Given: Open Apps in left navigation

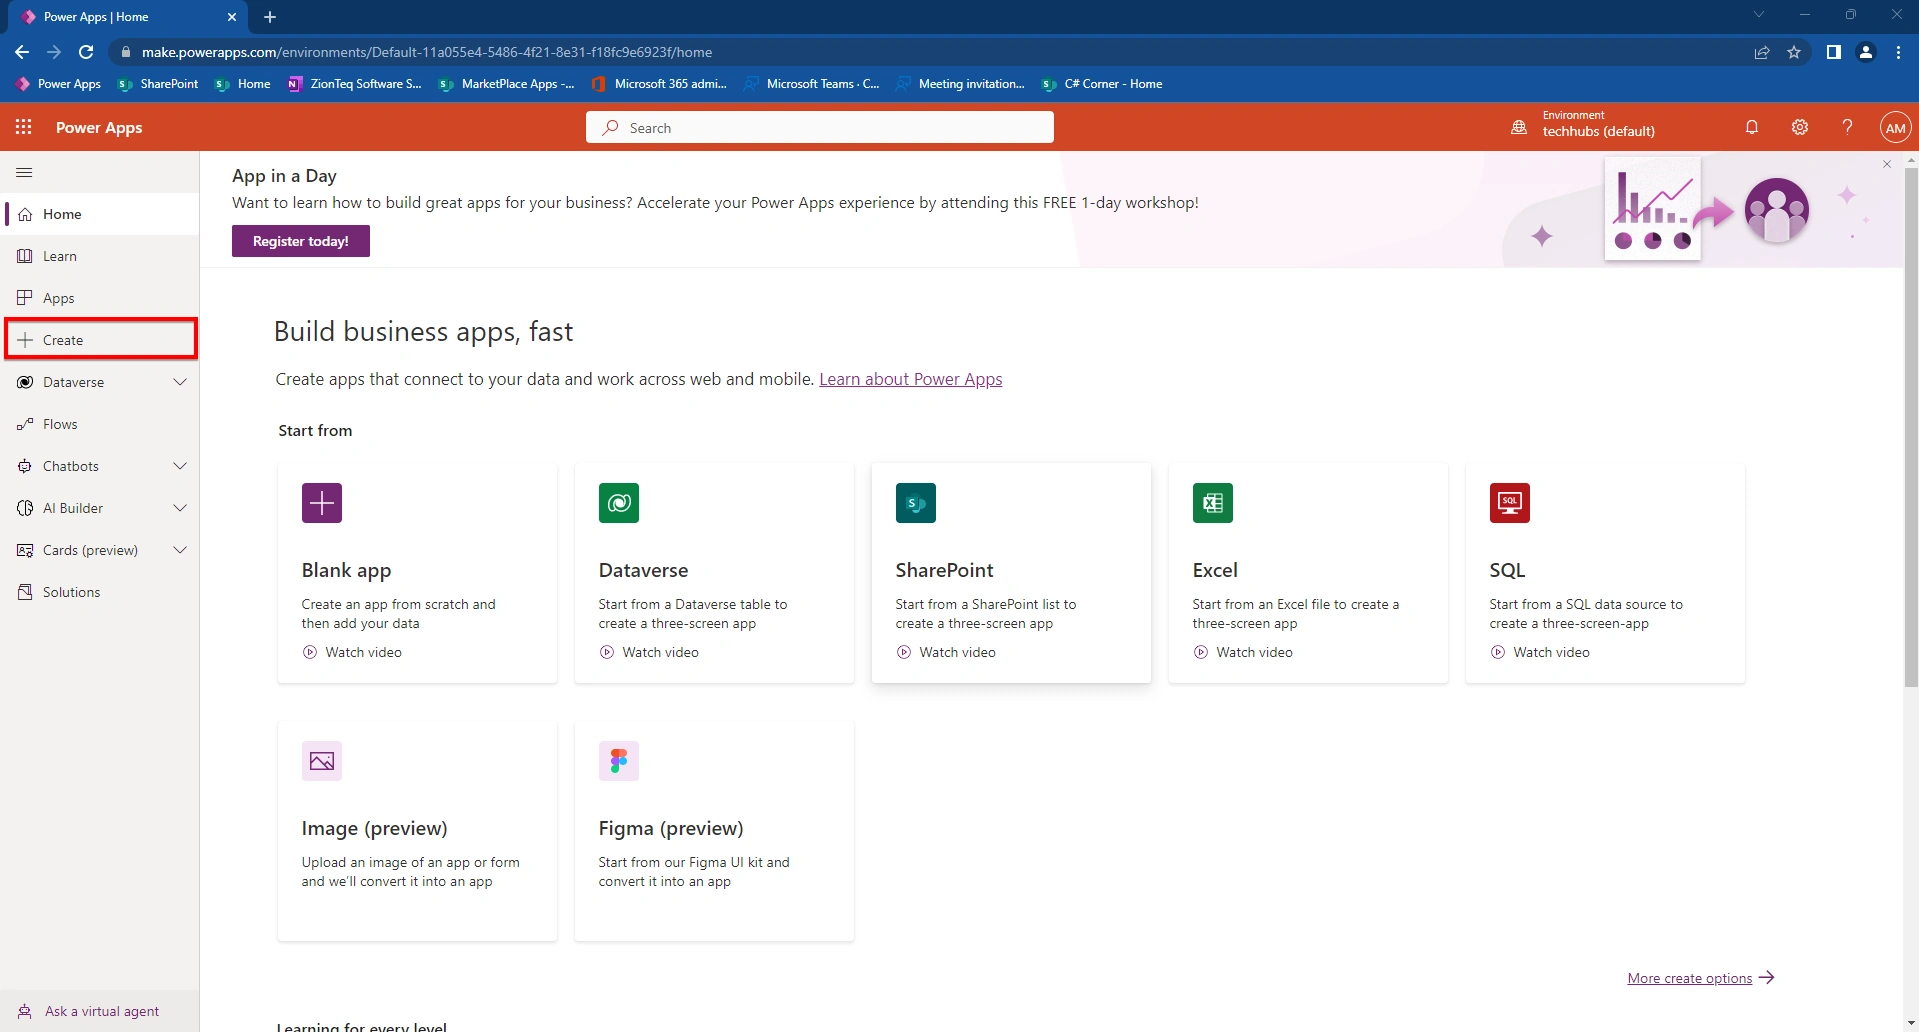Looking at the screenshot, I should (100, 298).
